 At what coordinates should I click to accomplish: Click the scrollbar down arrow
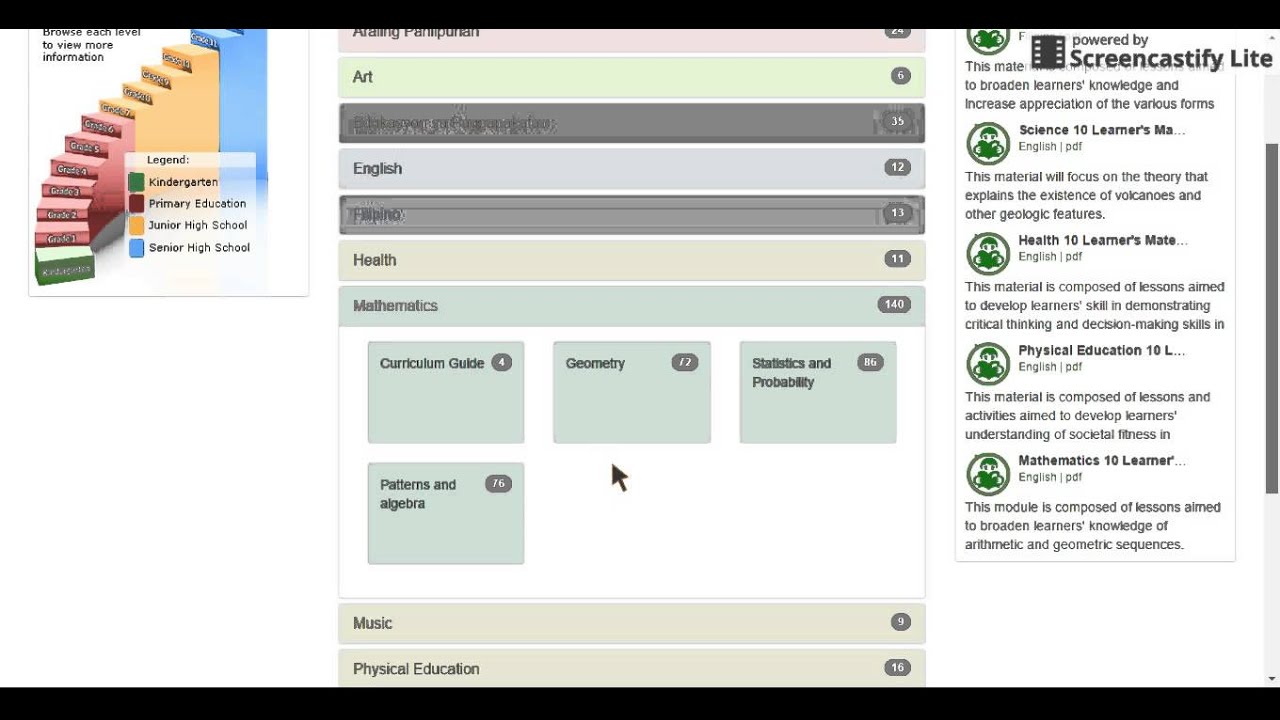[x=1272, y=679]
